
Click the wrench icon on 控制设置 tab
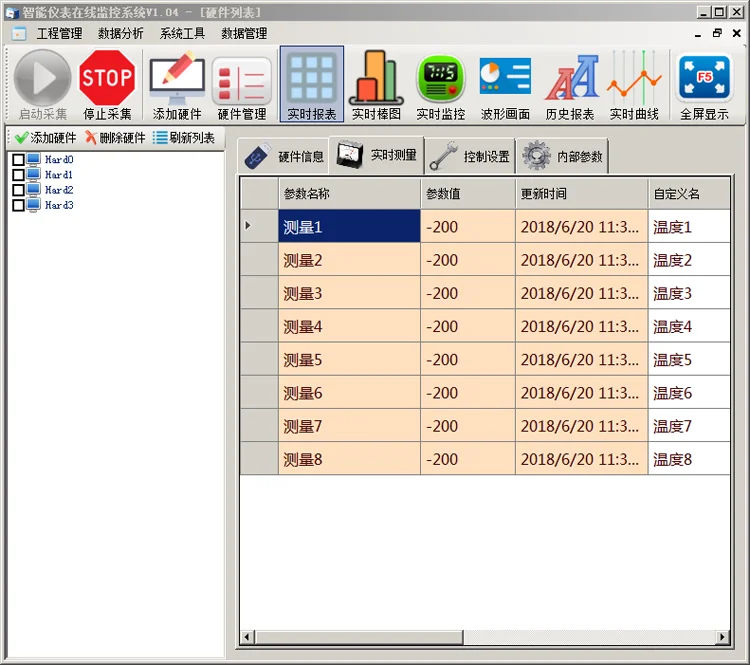click(x=443, y=156)
